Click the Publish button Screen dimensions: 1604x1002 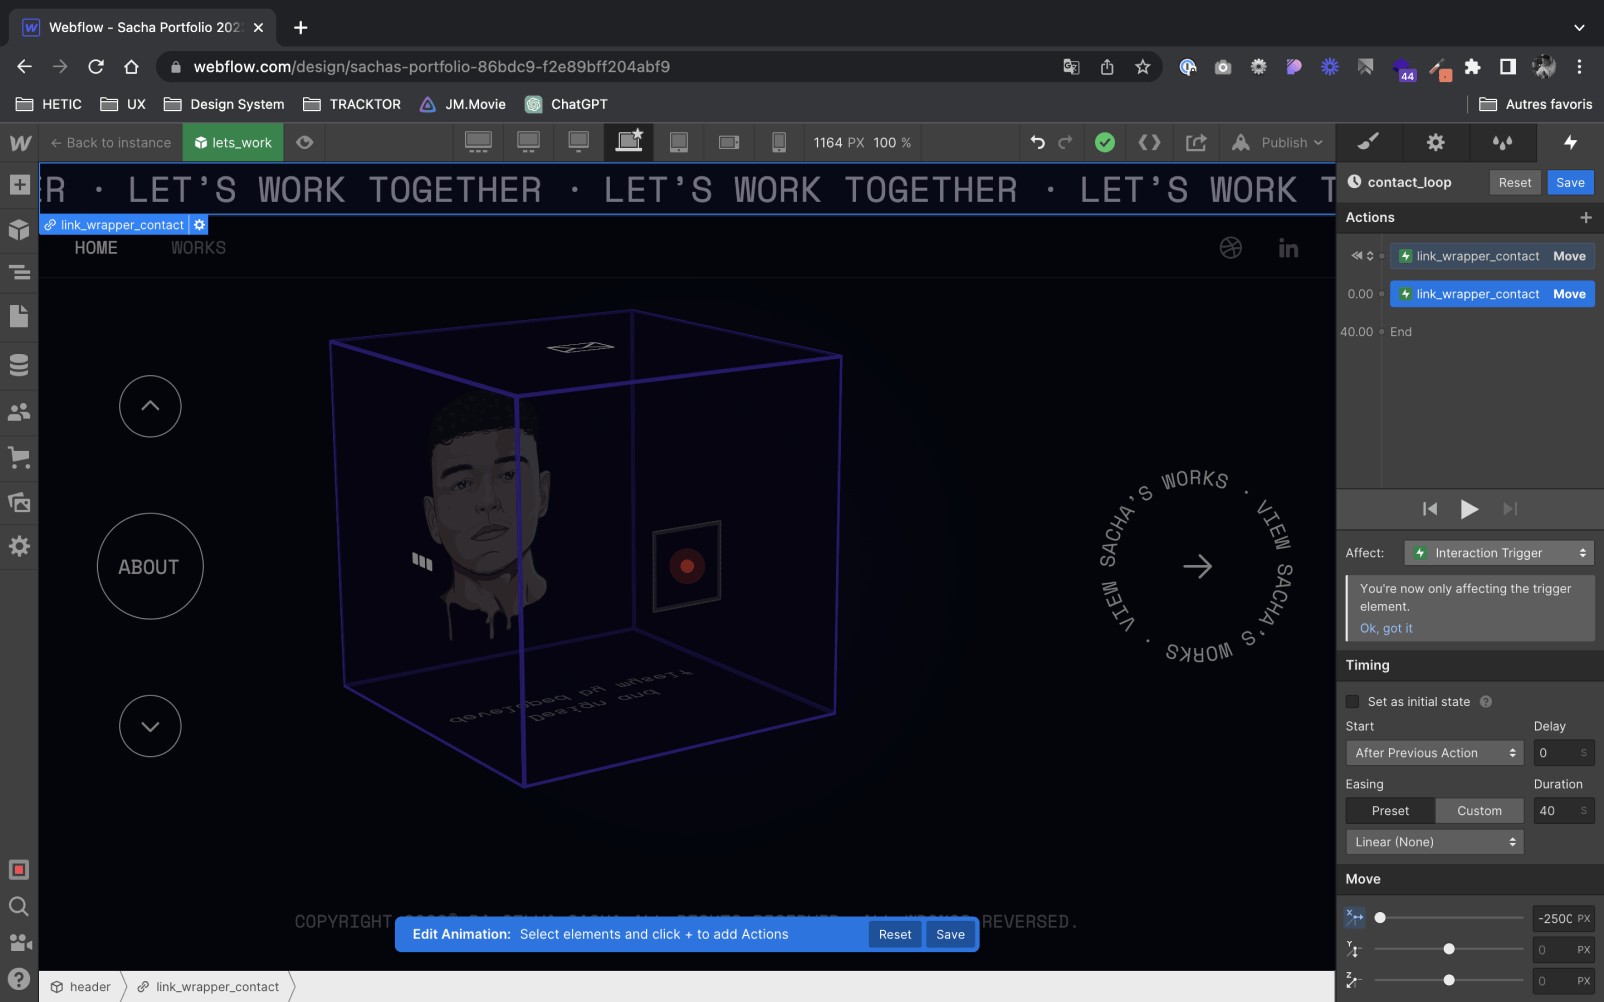pyautogui.click(x=1284, y=143)
